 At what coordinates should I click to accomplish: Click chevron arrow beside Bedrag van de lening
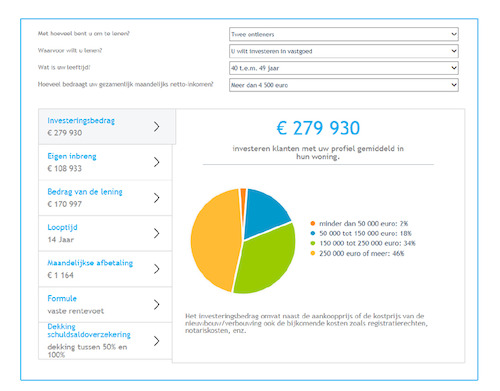click(156, 198)
